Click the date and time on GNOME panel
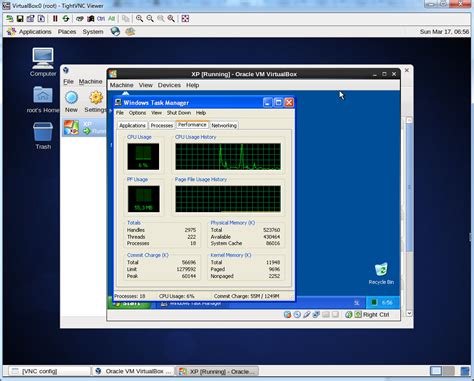 click(x=444, y=32)
